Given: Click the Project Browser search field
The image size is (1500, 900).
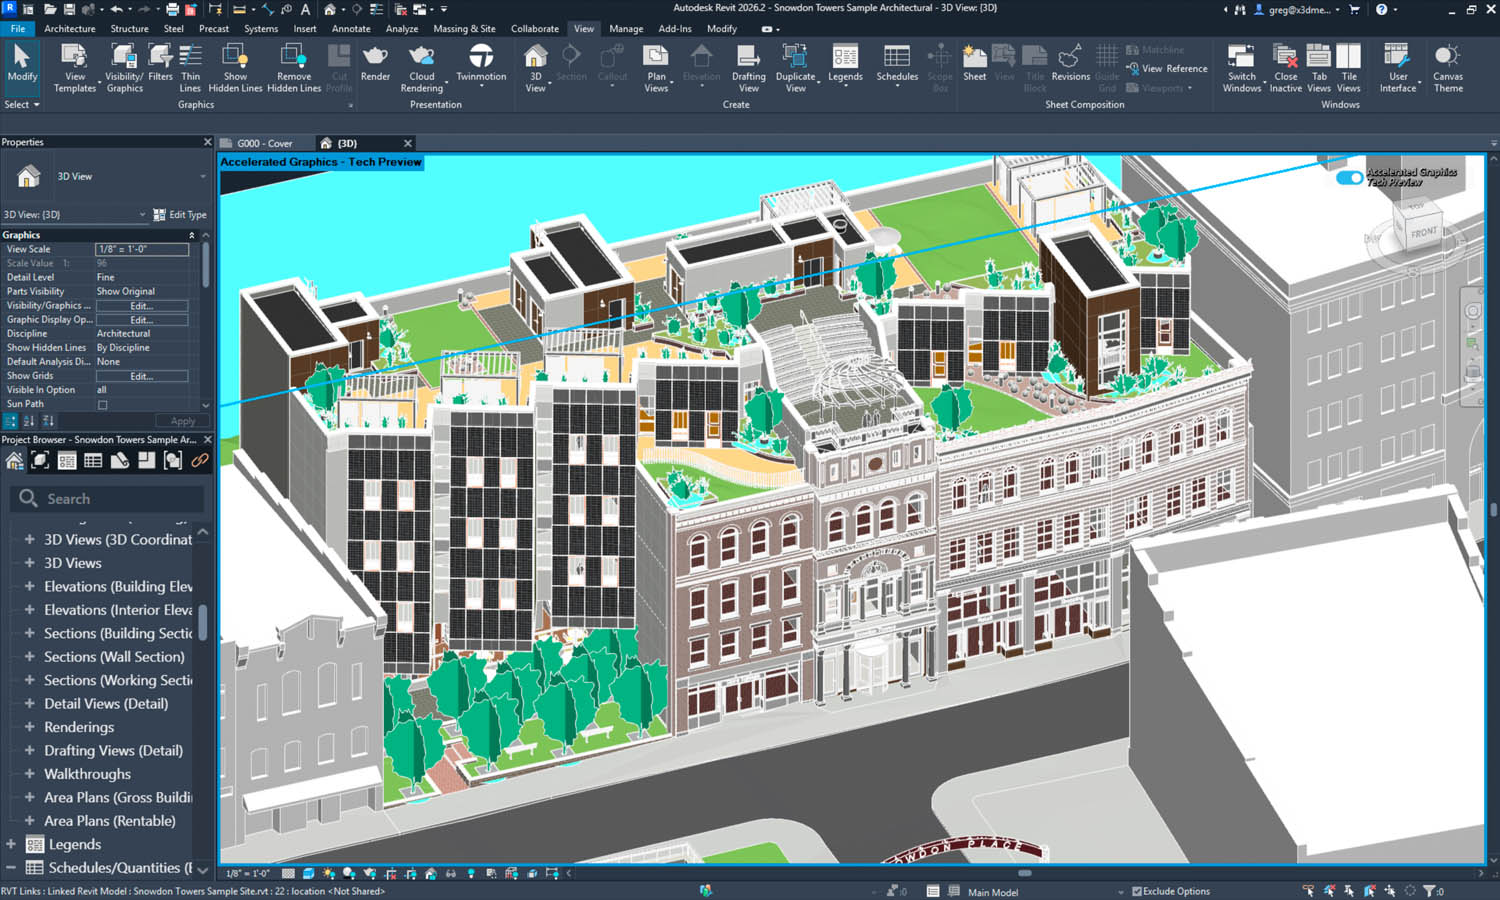Looking at the screenshot, I should click(x=110, y=499).
